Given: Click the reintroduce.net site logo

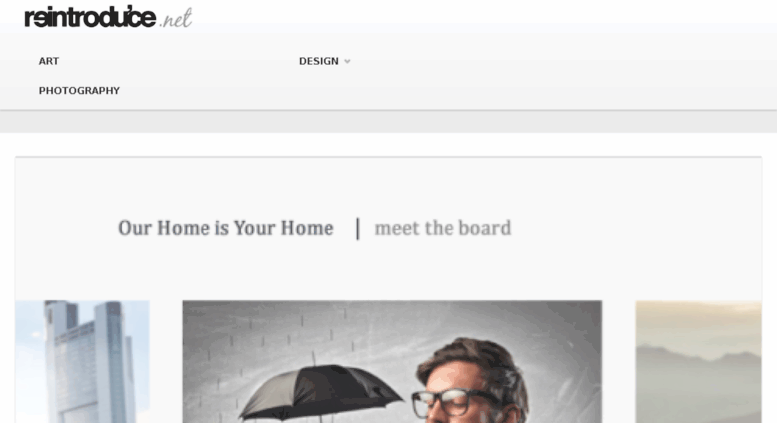Looking at the screenshot, I should tap(108, 17).
